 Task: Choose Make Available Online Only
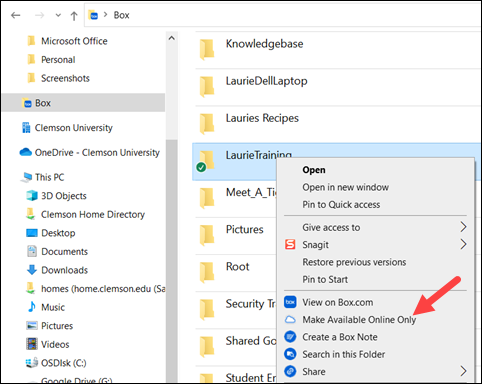[x=359, y=320]
